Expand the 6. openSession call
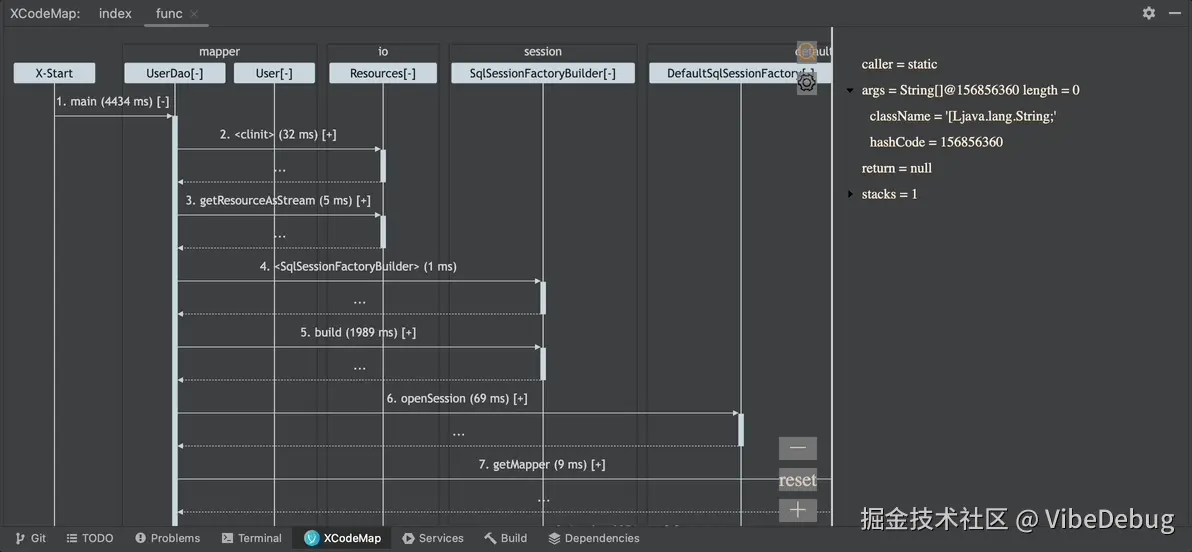Screen dimensions: 1192x552 520,398
